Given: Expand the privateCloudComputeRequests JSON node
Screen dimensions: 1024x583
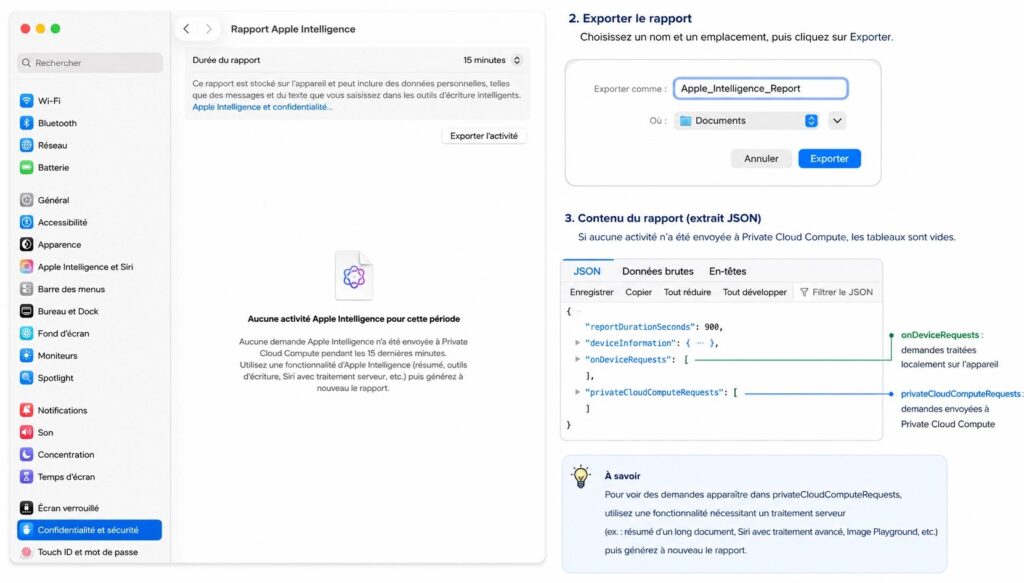Looking at the screenshot, I should click(577, 392).
